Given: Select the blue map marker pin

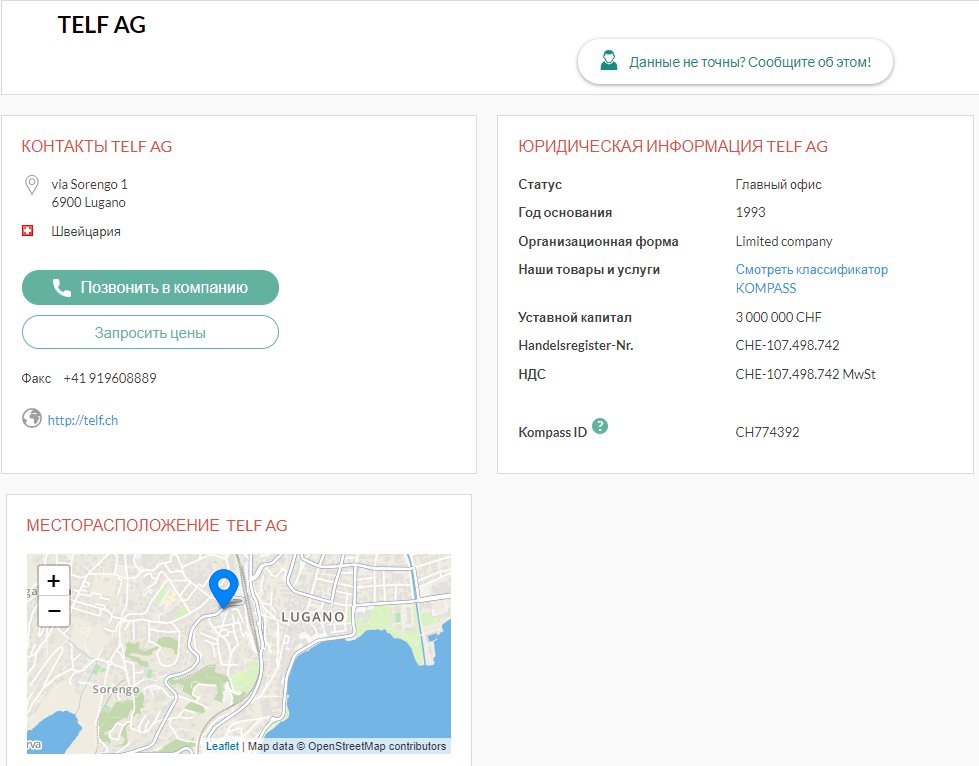Looking at the screenshot, I should coord(223,586).
